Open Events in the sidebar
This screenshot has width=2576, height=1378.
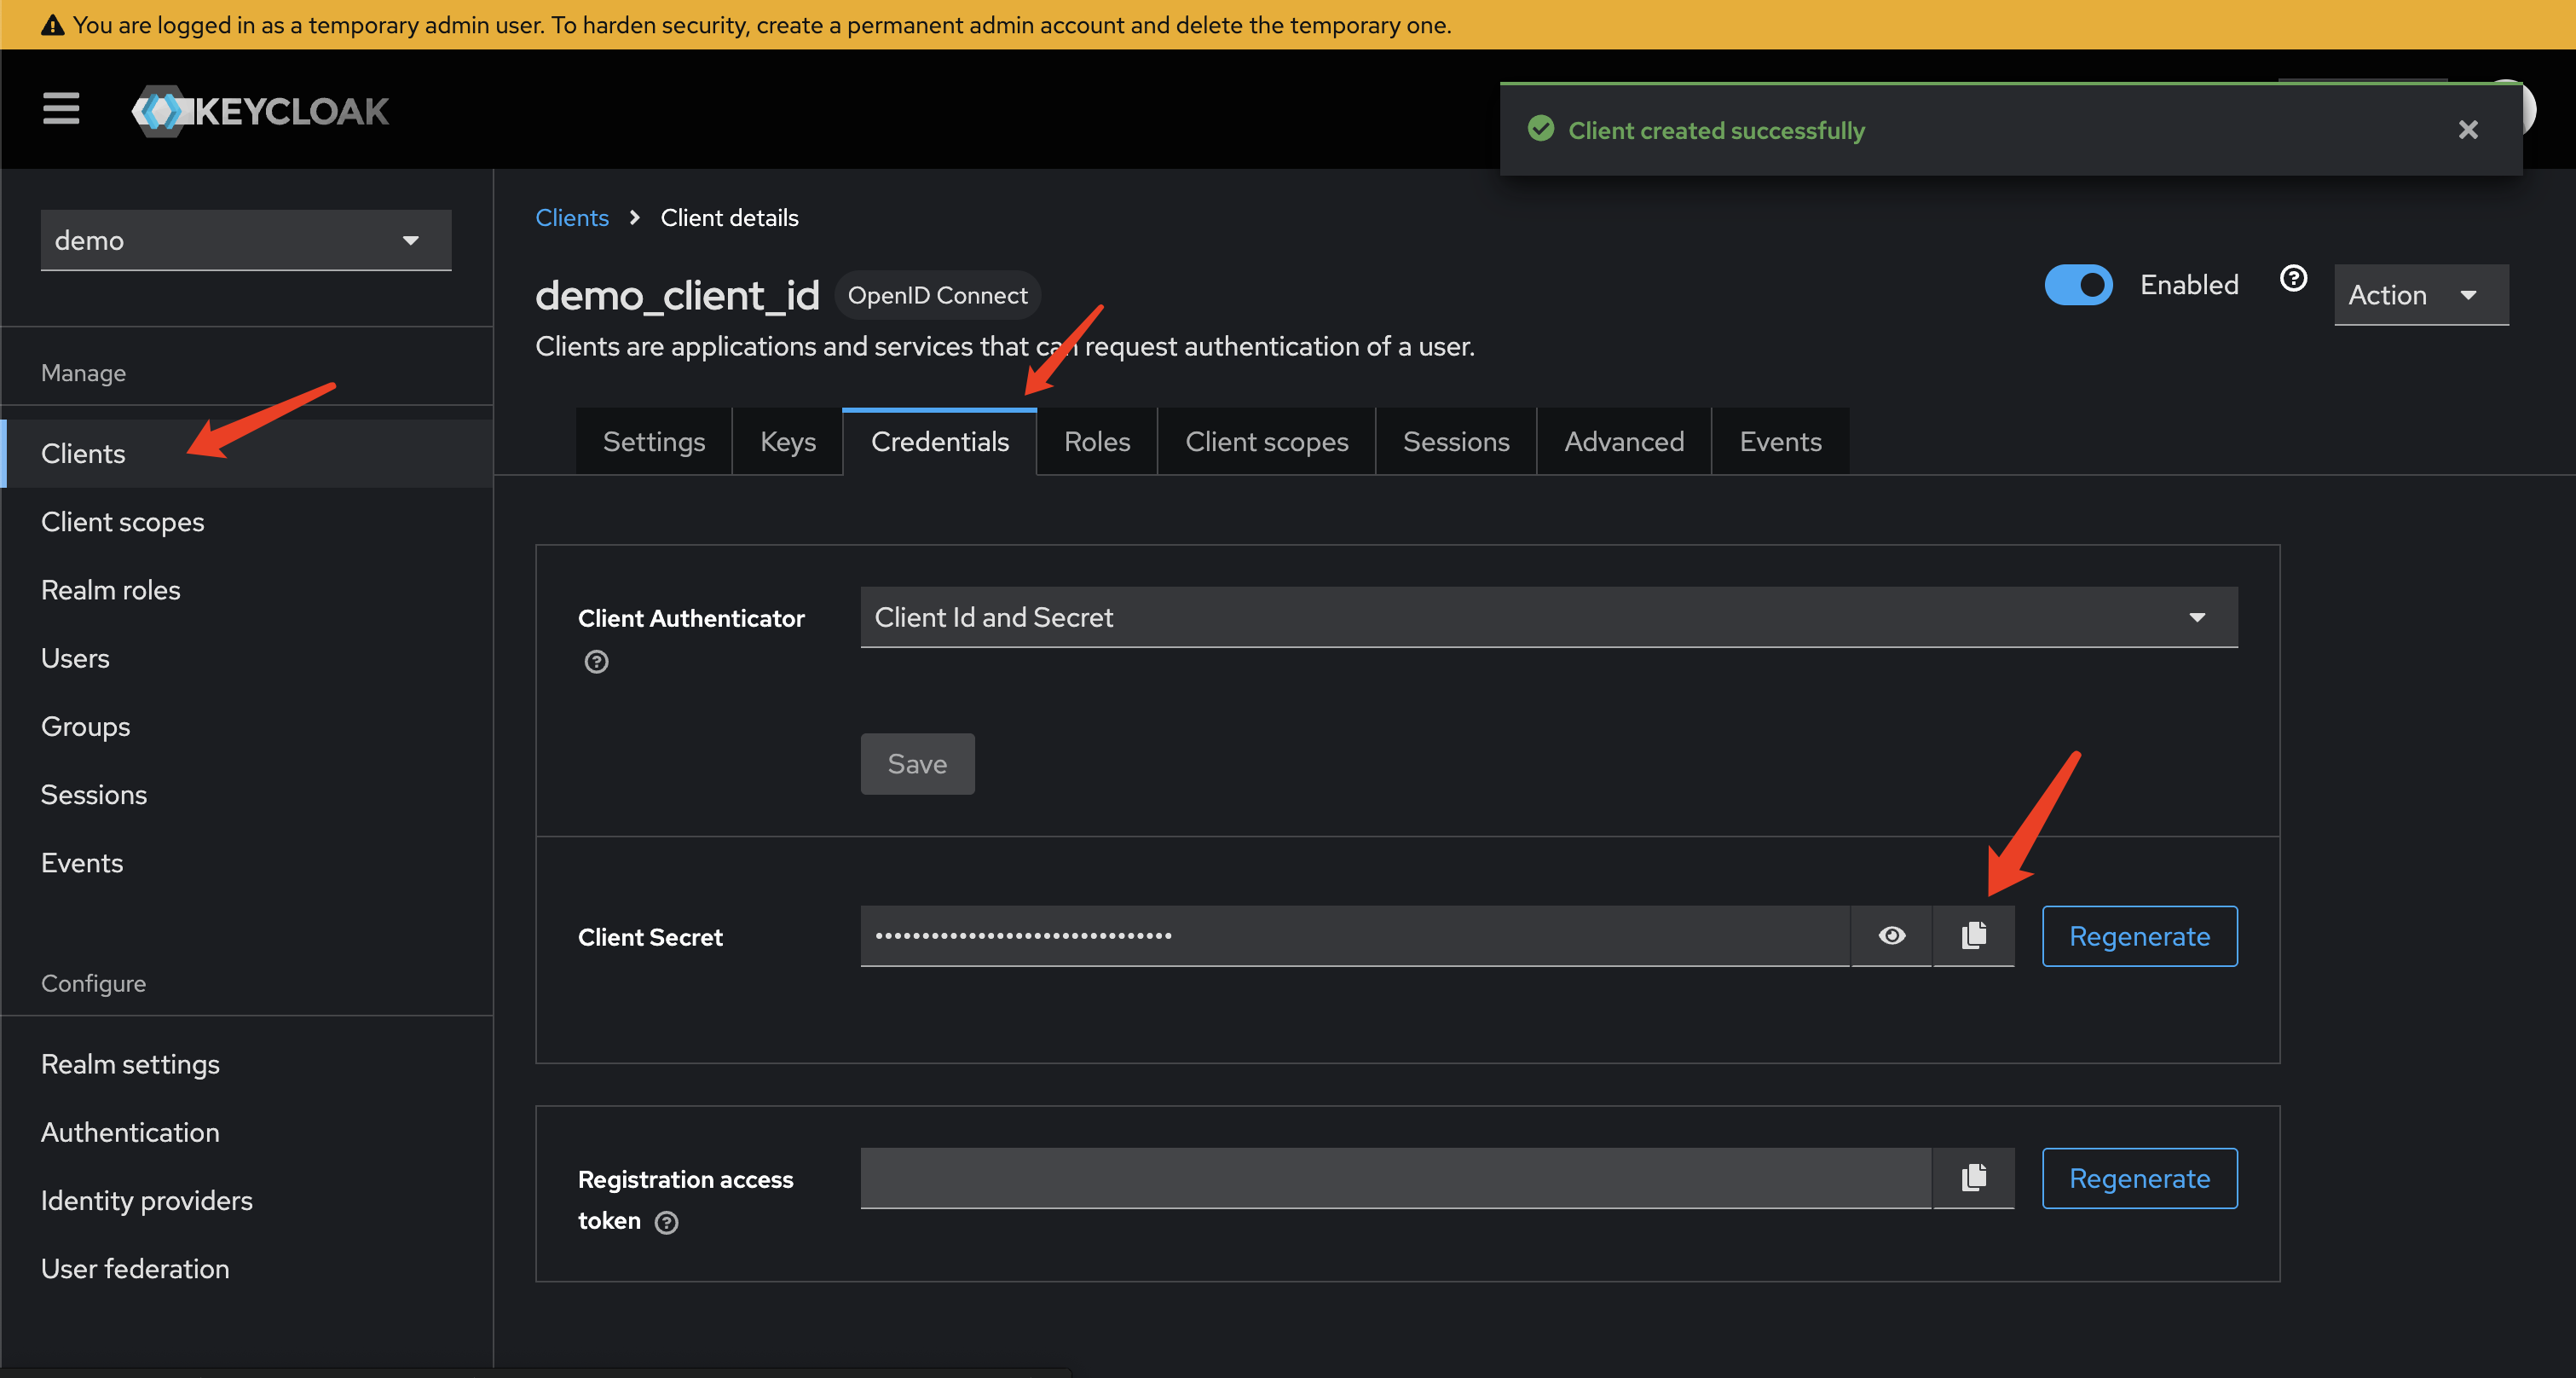coord(248,863)
